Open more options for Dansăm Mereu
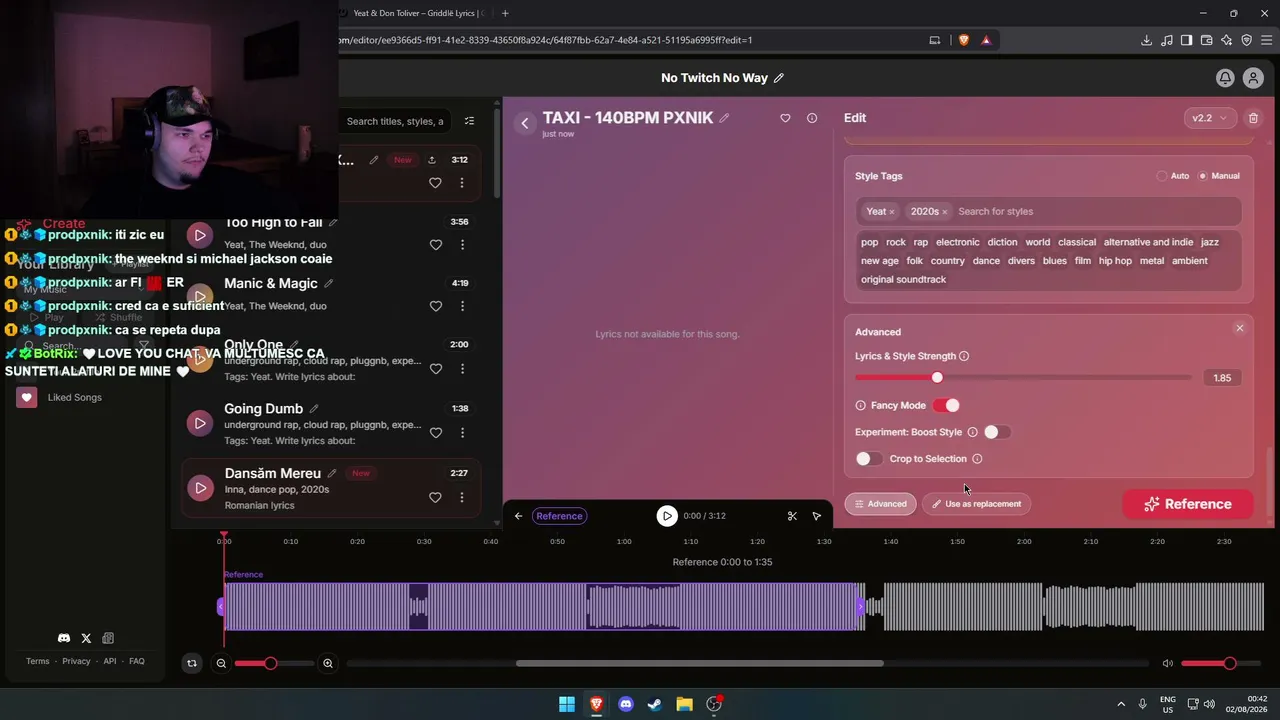This screenshot has width=1280, height=720. point(462,497)
